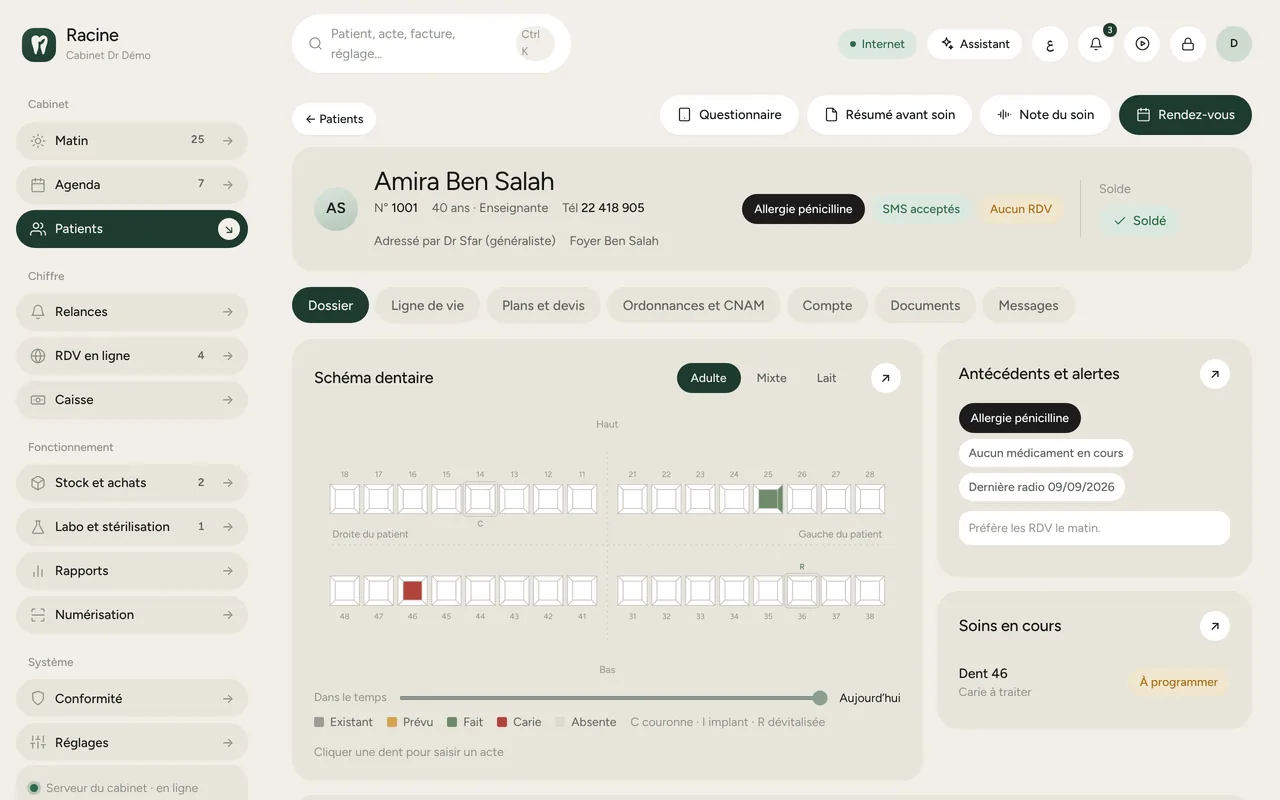The height and width of the screenshot is (800, 1280).
Task: Click tooth 14 with crown
Action: pos(480,499)
